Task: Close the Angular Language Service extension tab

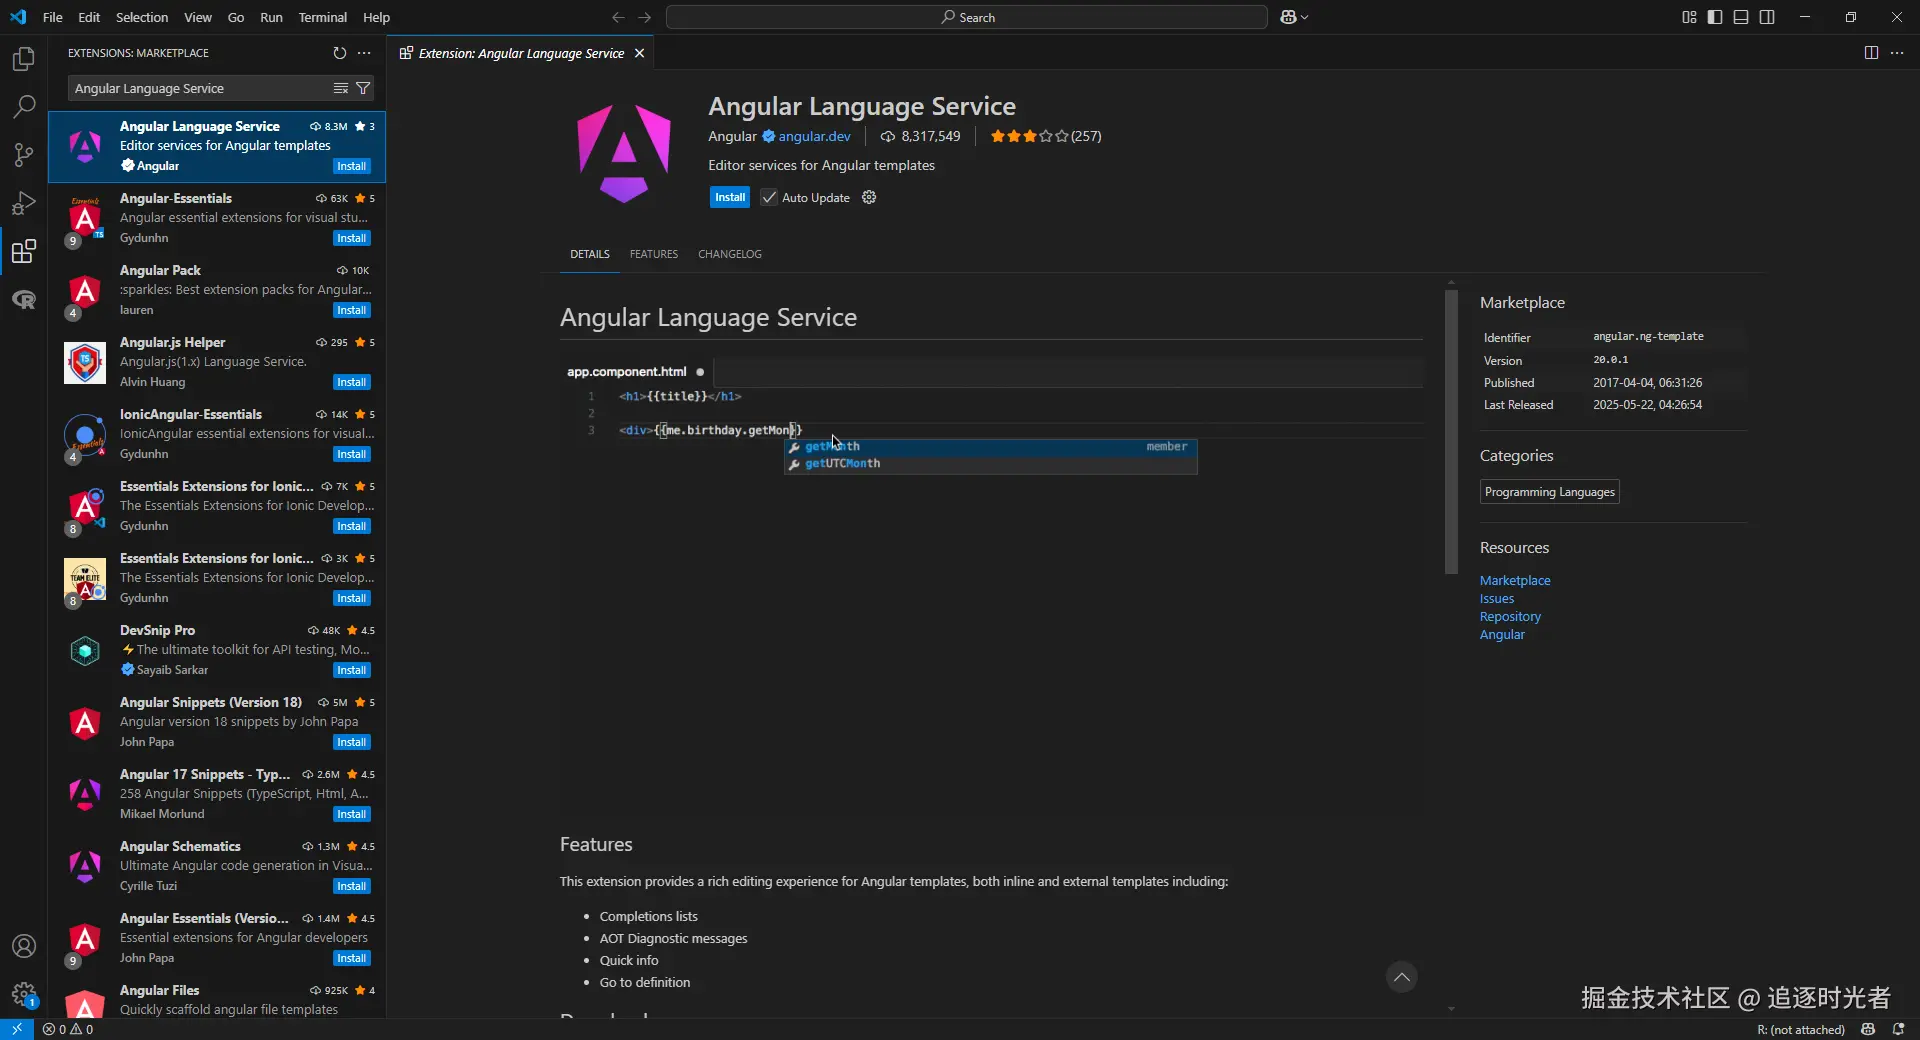Action: click(x=640, y=53)
